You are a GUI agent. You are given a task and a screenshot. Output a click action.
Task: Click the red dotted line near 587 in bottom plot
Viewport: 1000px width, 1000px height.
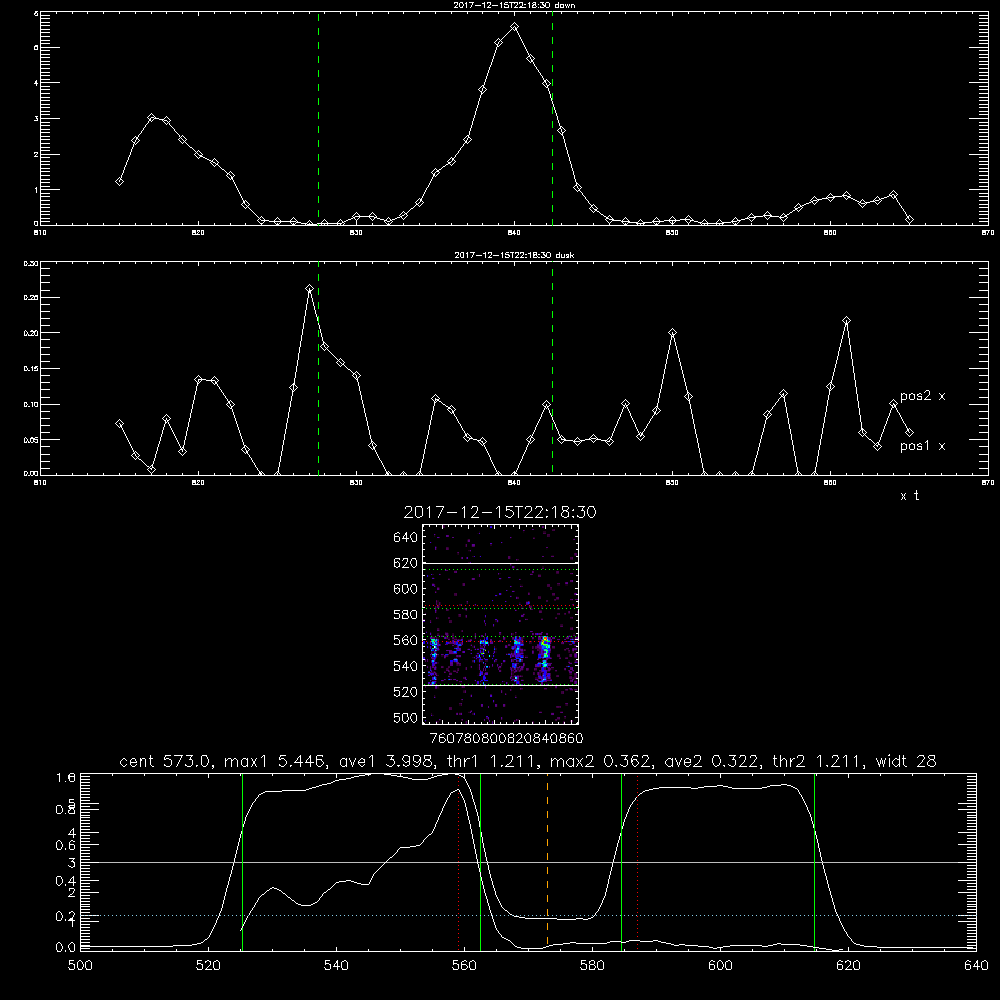pyautogui.click(x=637, y=861)
